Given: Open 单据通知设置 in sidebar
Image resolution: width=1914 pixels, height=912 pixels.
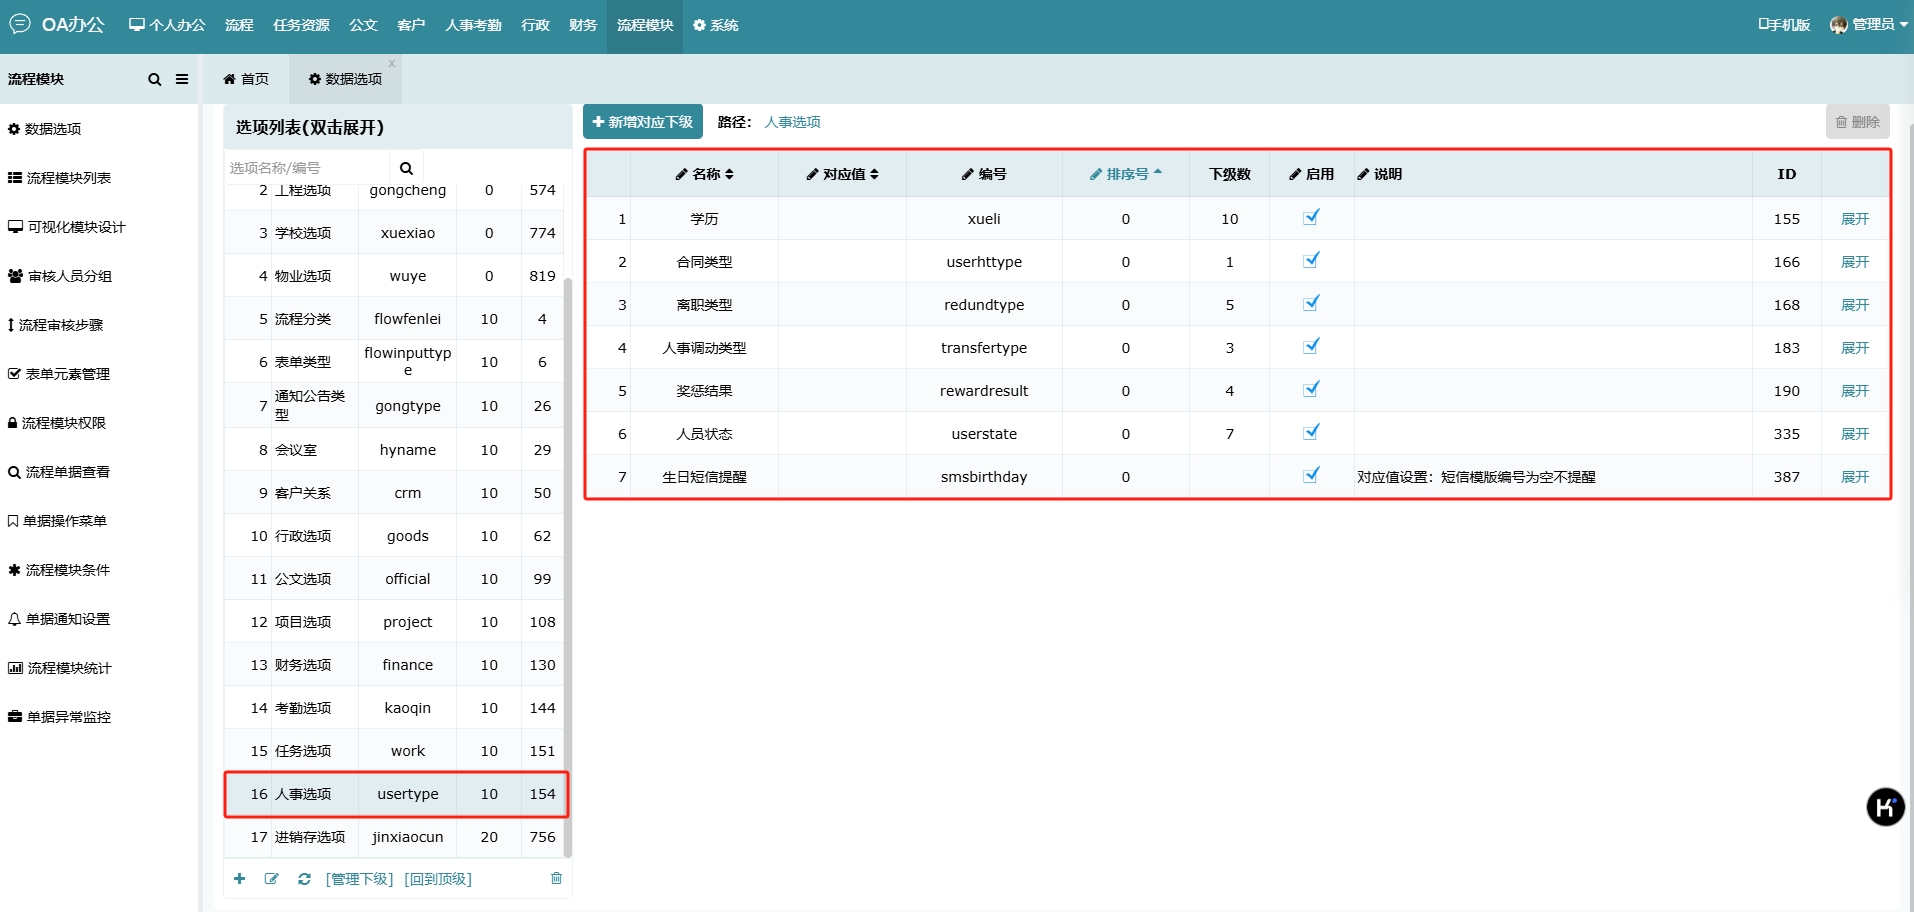Looking at the screenshot, I should coord(59,619).
